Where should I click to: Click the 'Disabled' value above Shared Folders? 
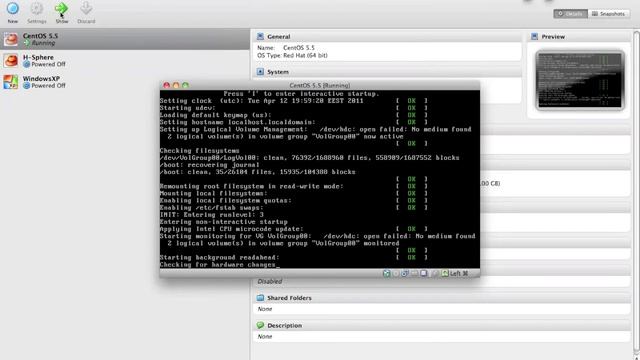pos(269,281)
